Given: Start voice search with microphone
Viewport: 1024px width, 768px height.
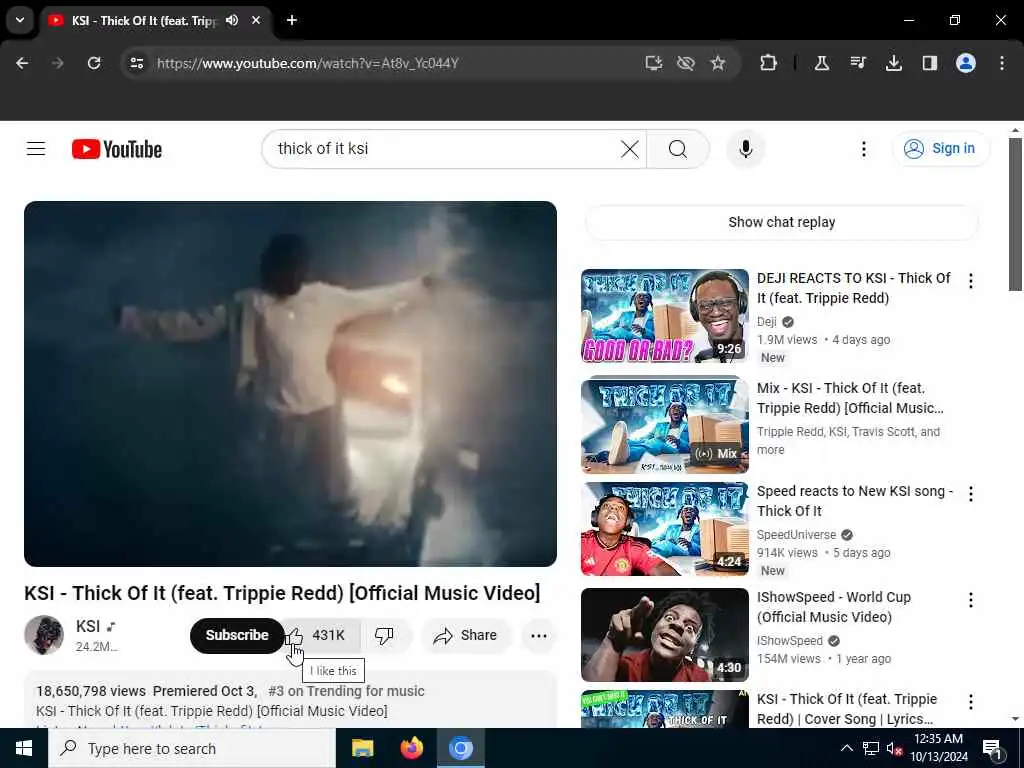Looking at the screenshot, I should [x=745, y=149].
